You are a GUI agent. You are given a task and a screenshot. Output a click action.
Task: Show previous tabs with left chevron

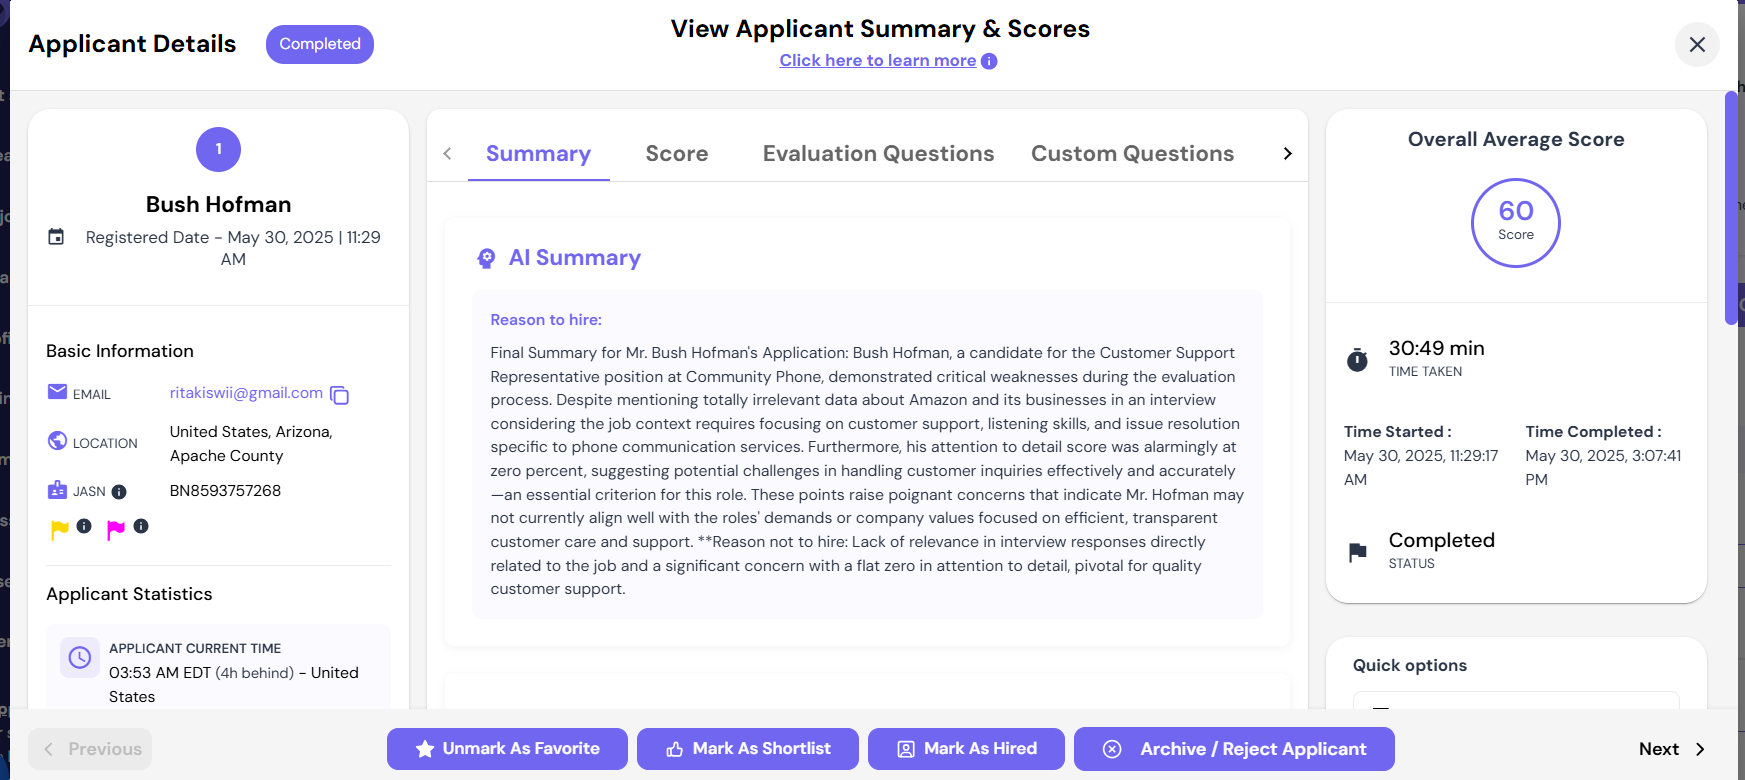447,153
